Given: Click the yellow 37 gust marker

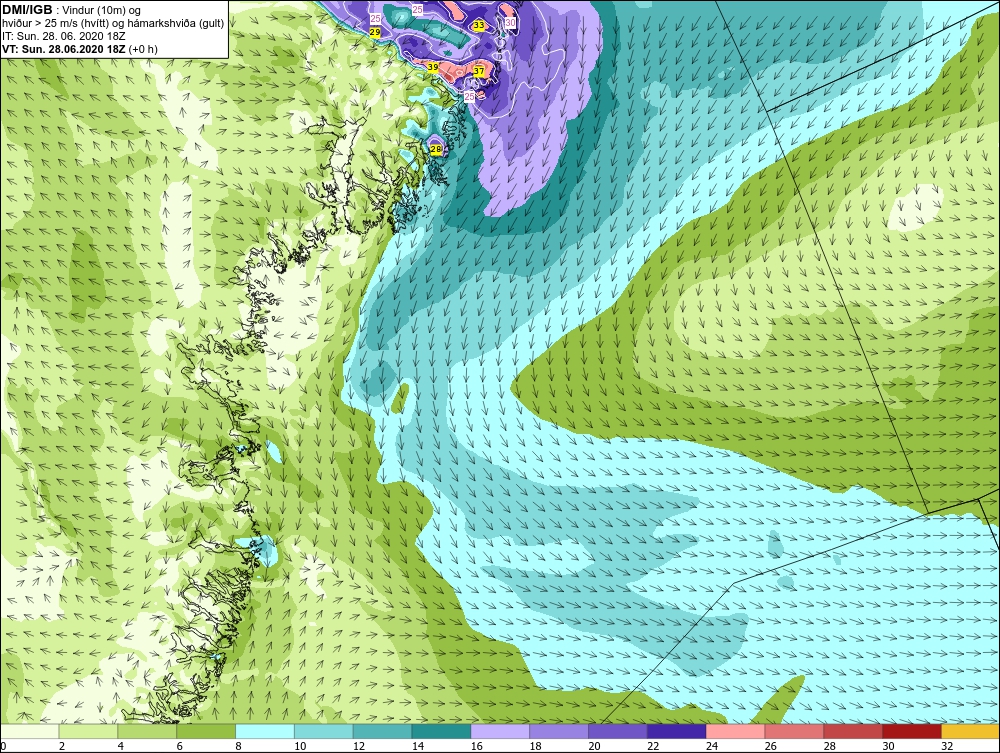Looking at the screenshot, I should pos(478,71).
